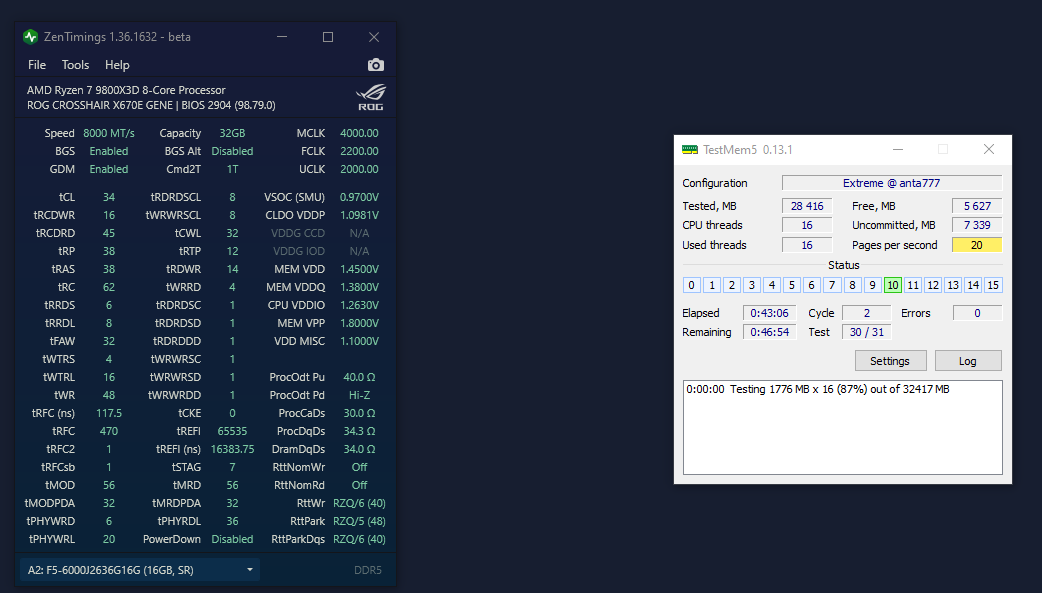Click the ROG logo in ZenTimings
Screen dimensions: 1042x593
[x=371, y=97]
